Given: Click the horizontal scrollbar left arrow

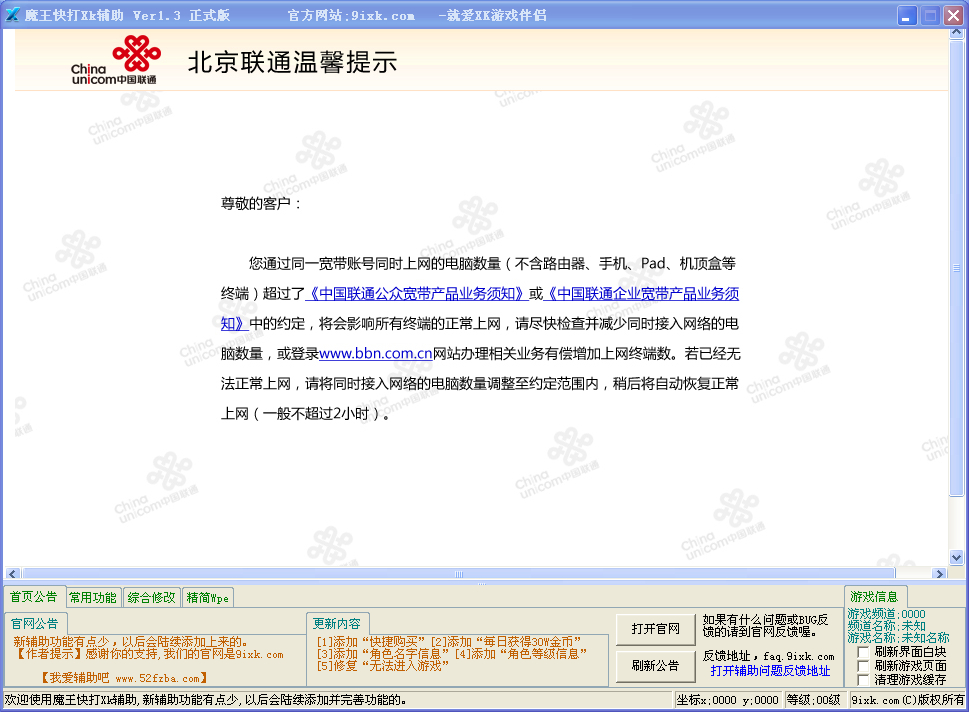Looking at the screenshot, I should [x=12, y=574].
